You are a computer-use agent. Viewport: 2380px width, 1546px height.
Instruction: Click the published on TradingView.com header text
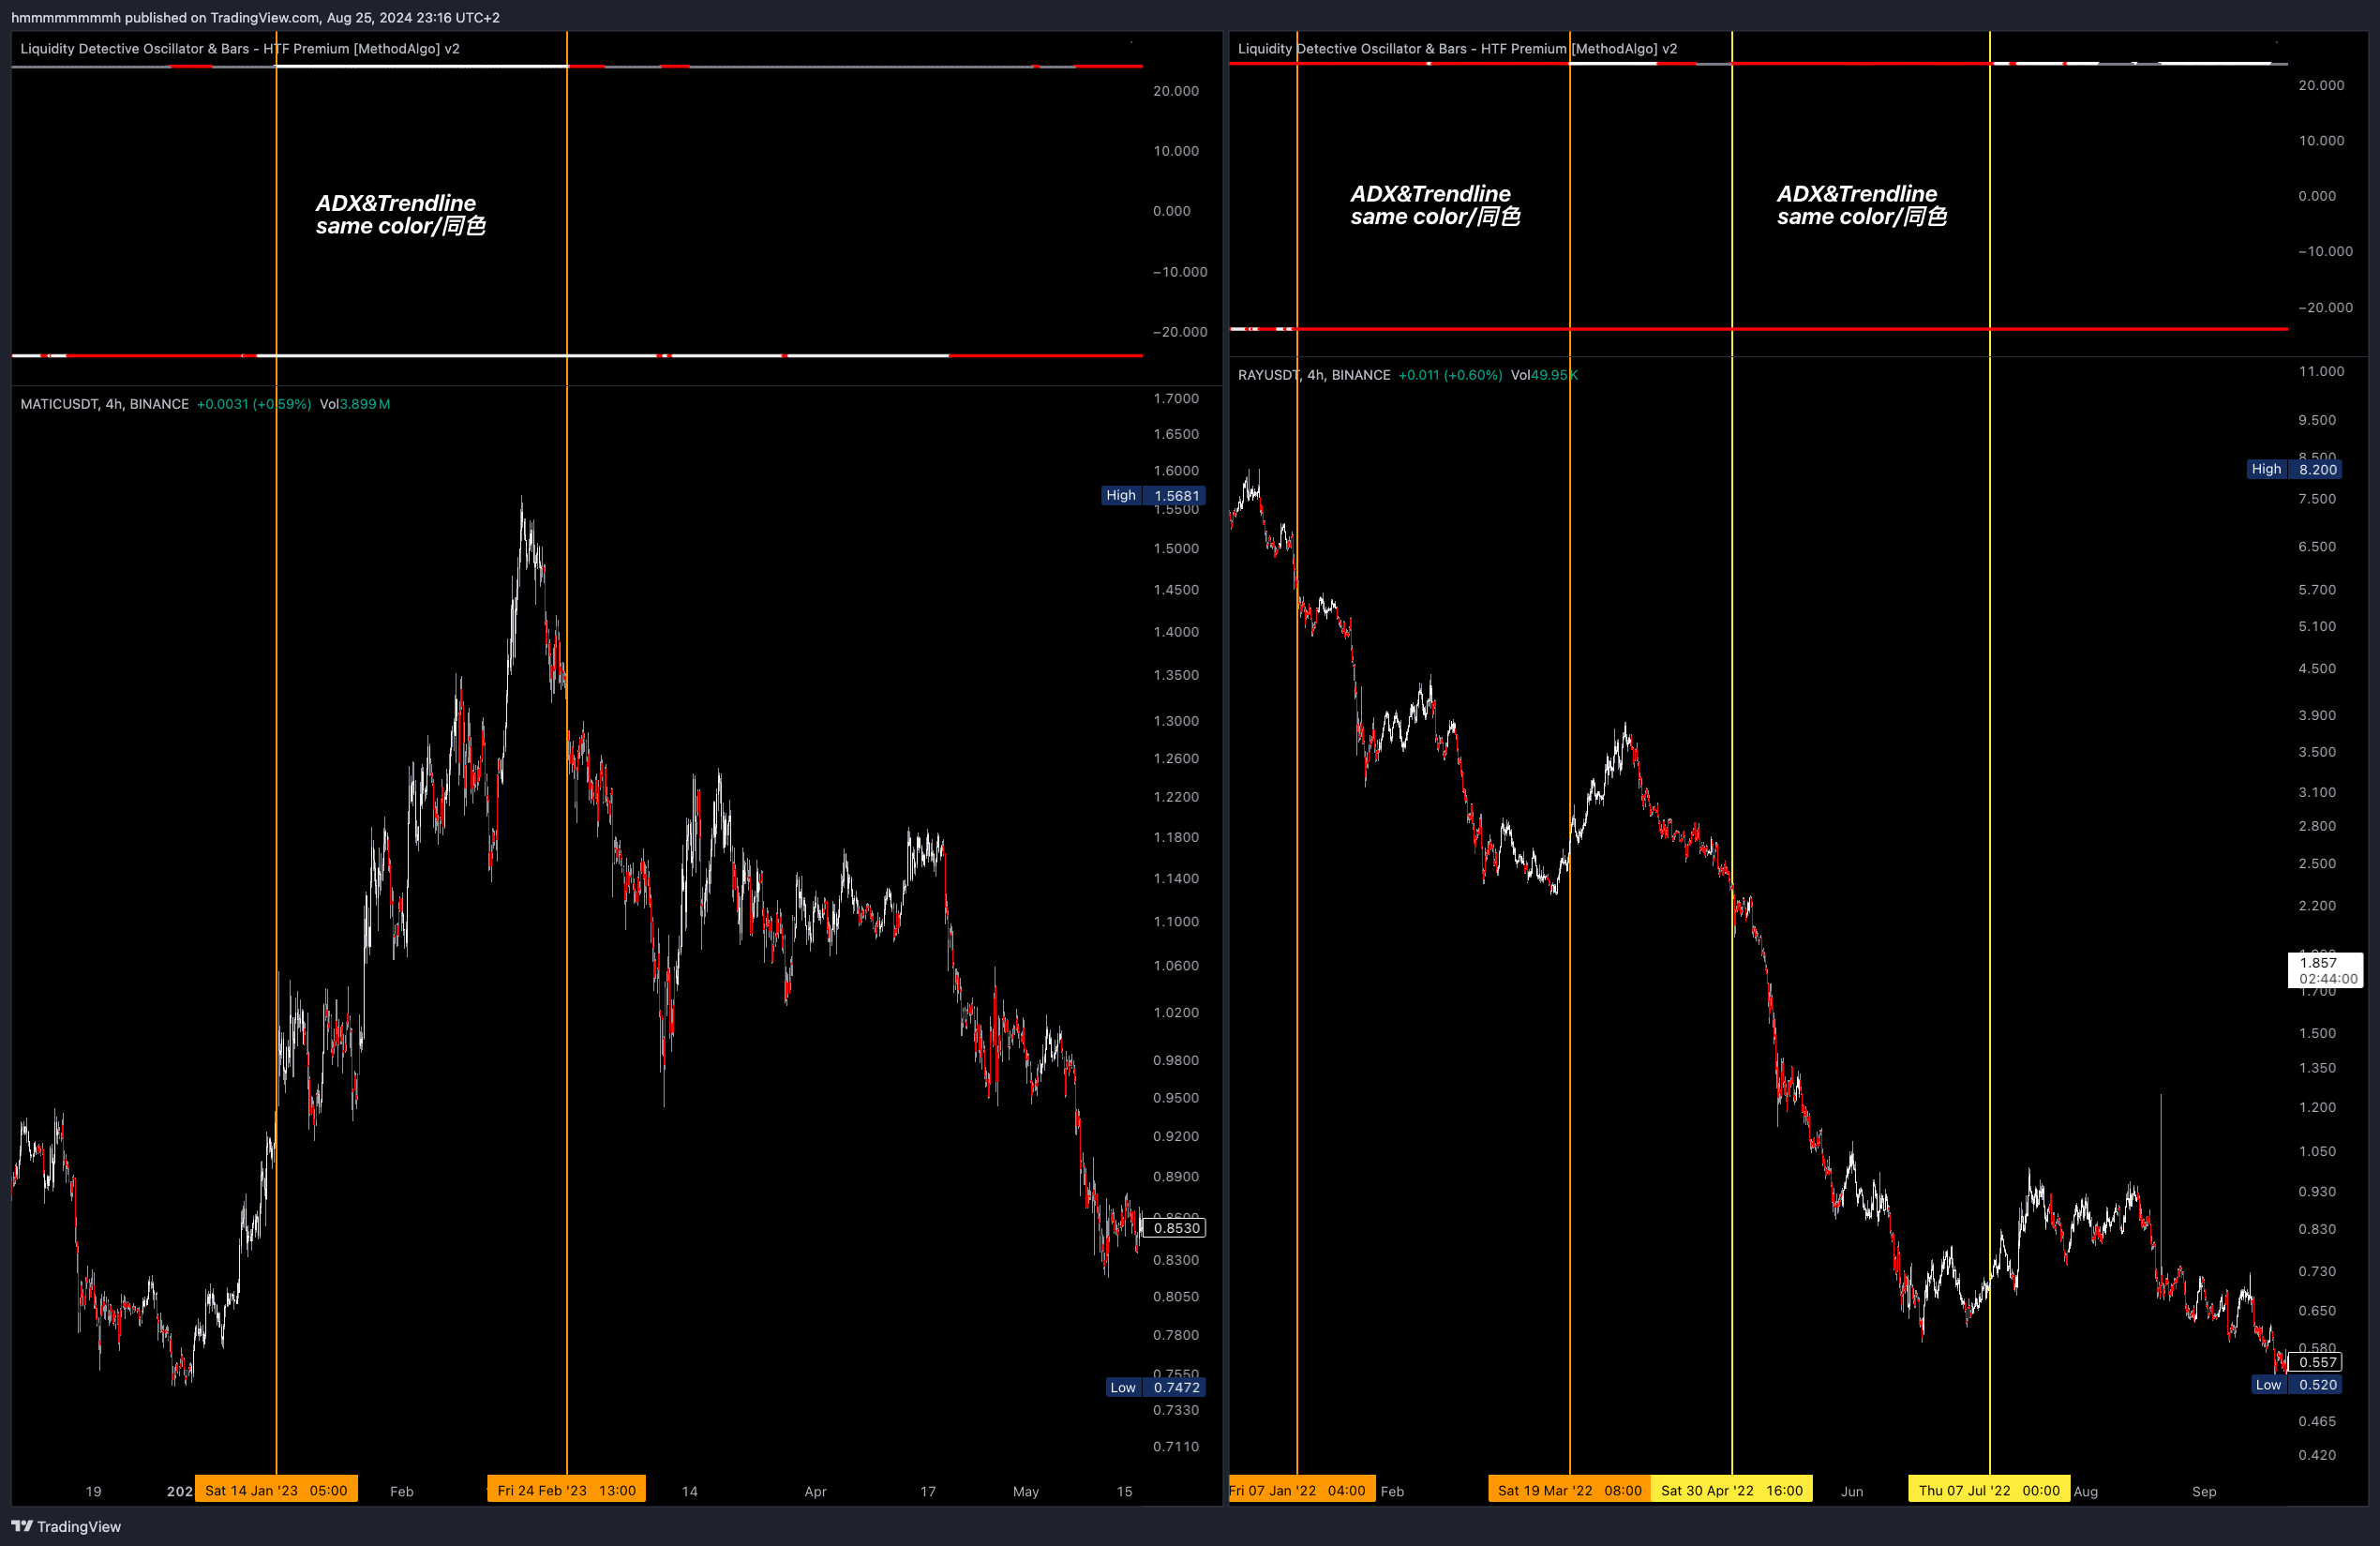[x=255, y=17]
